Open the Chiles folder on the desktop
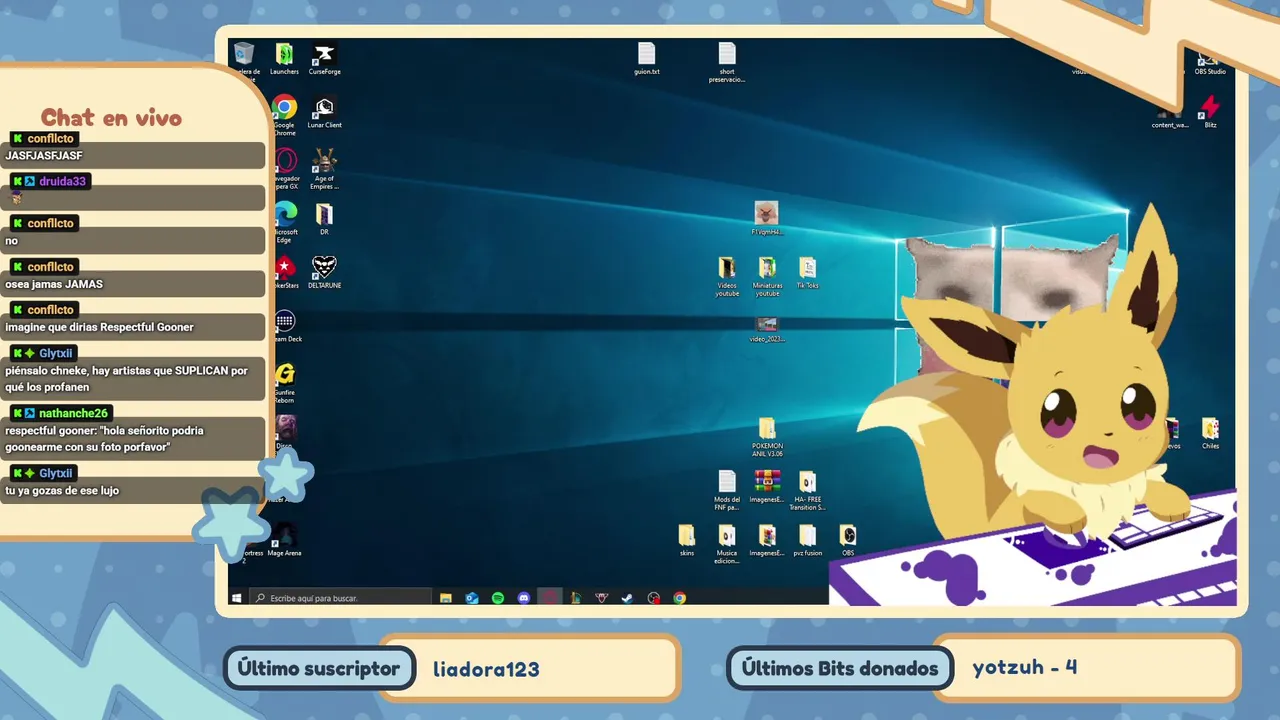This screenshot has height=720, width=1280. tap(1210, 433)
